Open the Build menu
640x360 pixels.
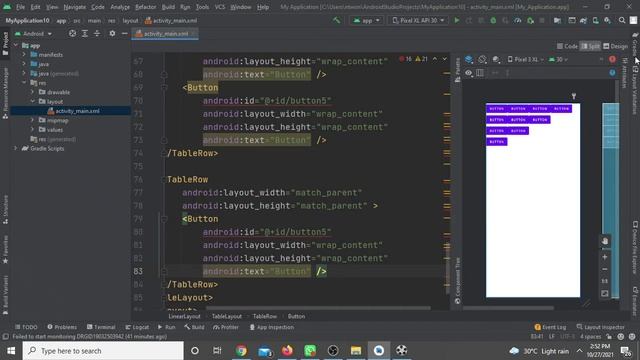(168, 7)
